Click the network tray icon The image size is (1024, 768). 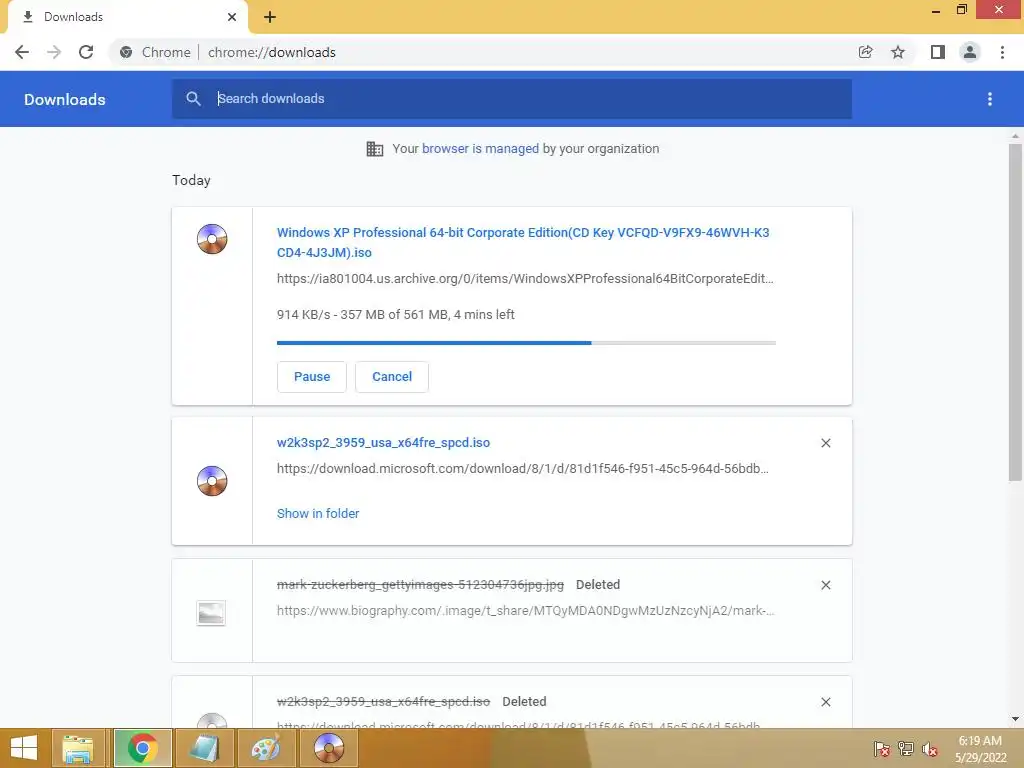coord(906,748)
